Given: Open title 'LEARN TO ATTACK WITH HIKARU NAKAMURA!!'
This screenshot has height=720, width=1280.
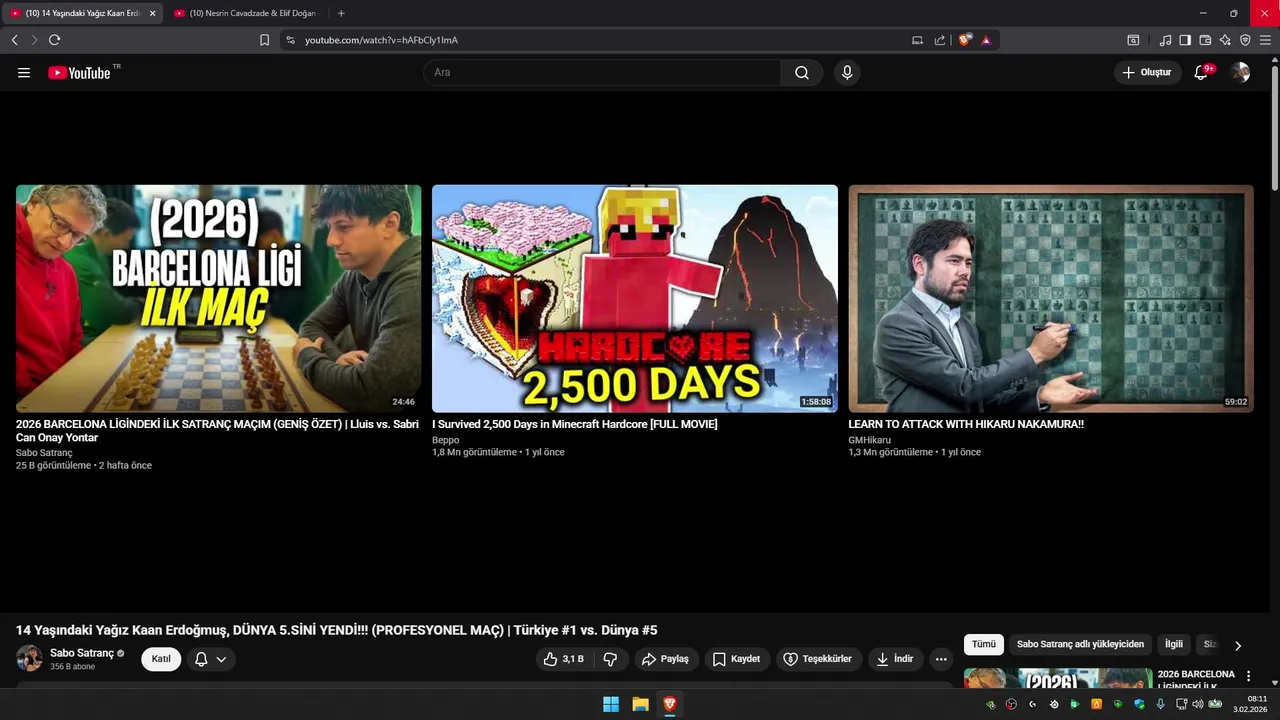Looking at the screenshot, I should [x=966, y=424].
